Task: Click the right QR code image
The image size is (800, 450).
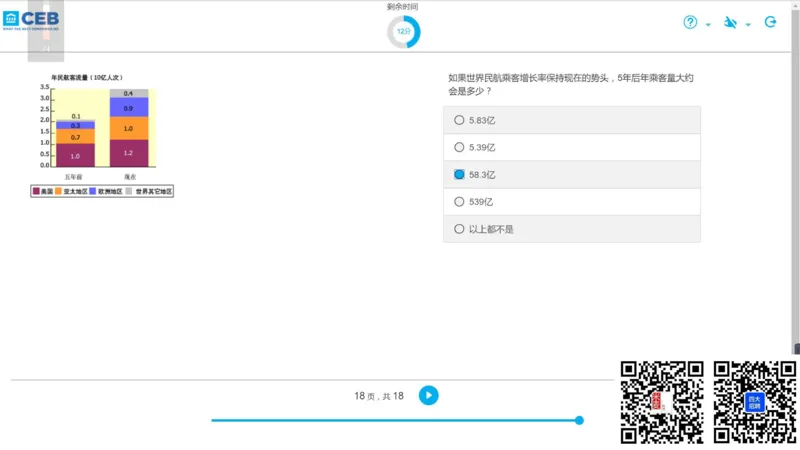Action: point(755,402)
